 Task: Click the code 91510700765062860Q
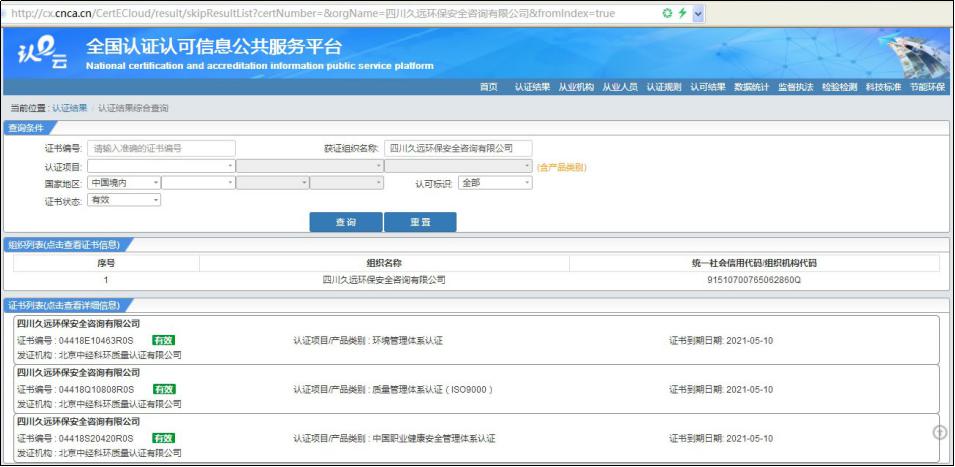pyautogui.click(x=754, y=280)
